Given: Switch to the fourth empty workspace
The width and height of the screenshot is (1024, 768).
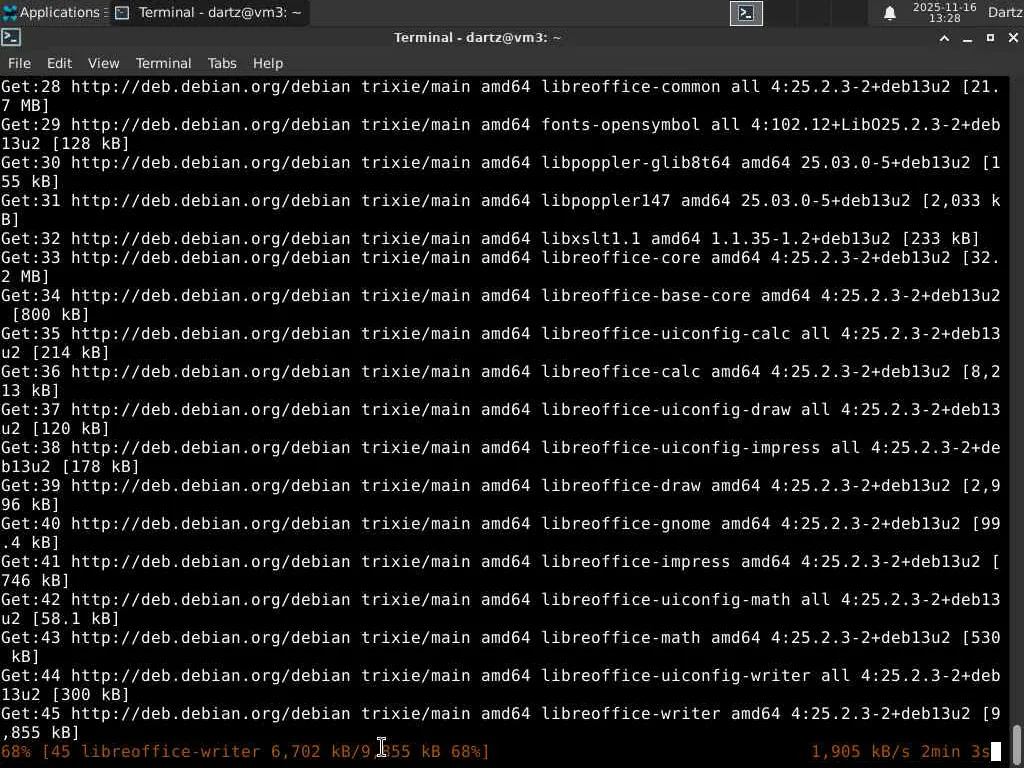Looking at the screenshot, I should (x=848, y=13).
